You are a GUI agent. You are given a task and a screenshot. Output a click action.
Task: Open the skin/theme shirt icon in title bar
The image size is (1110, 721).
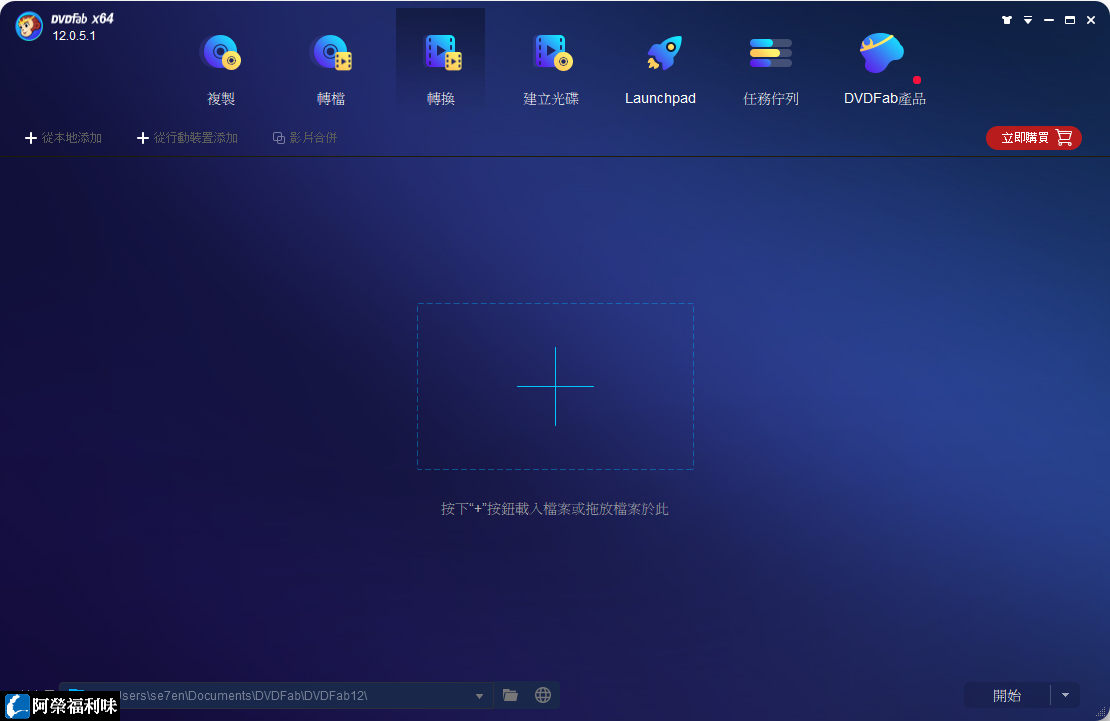[1007, 20]
